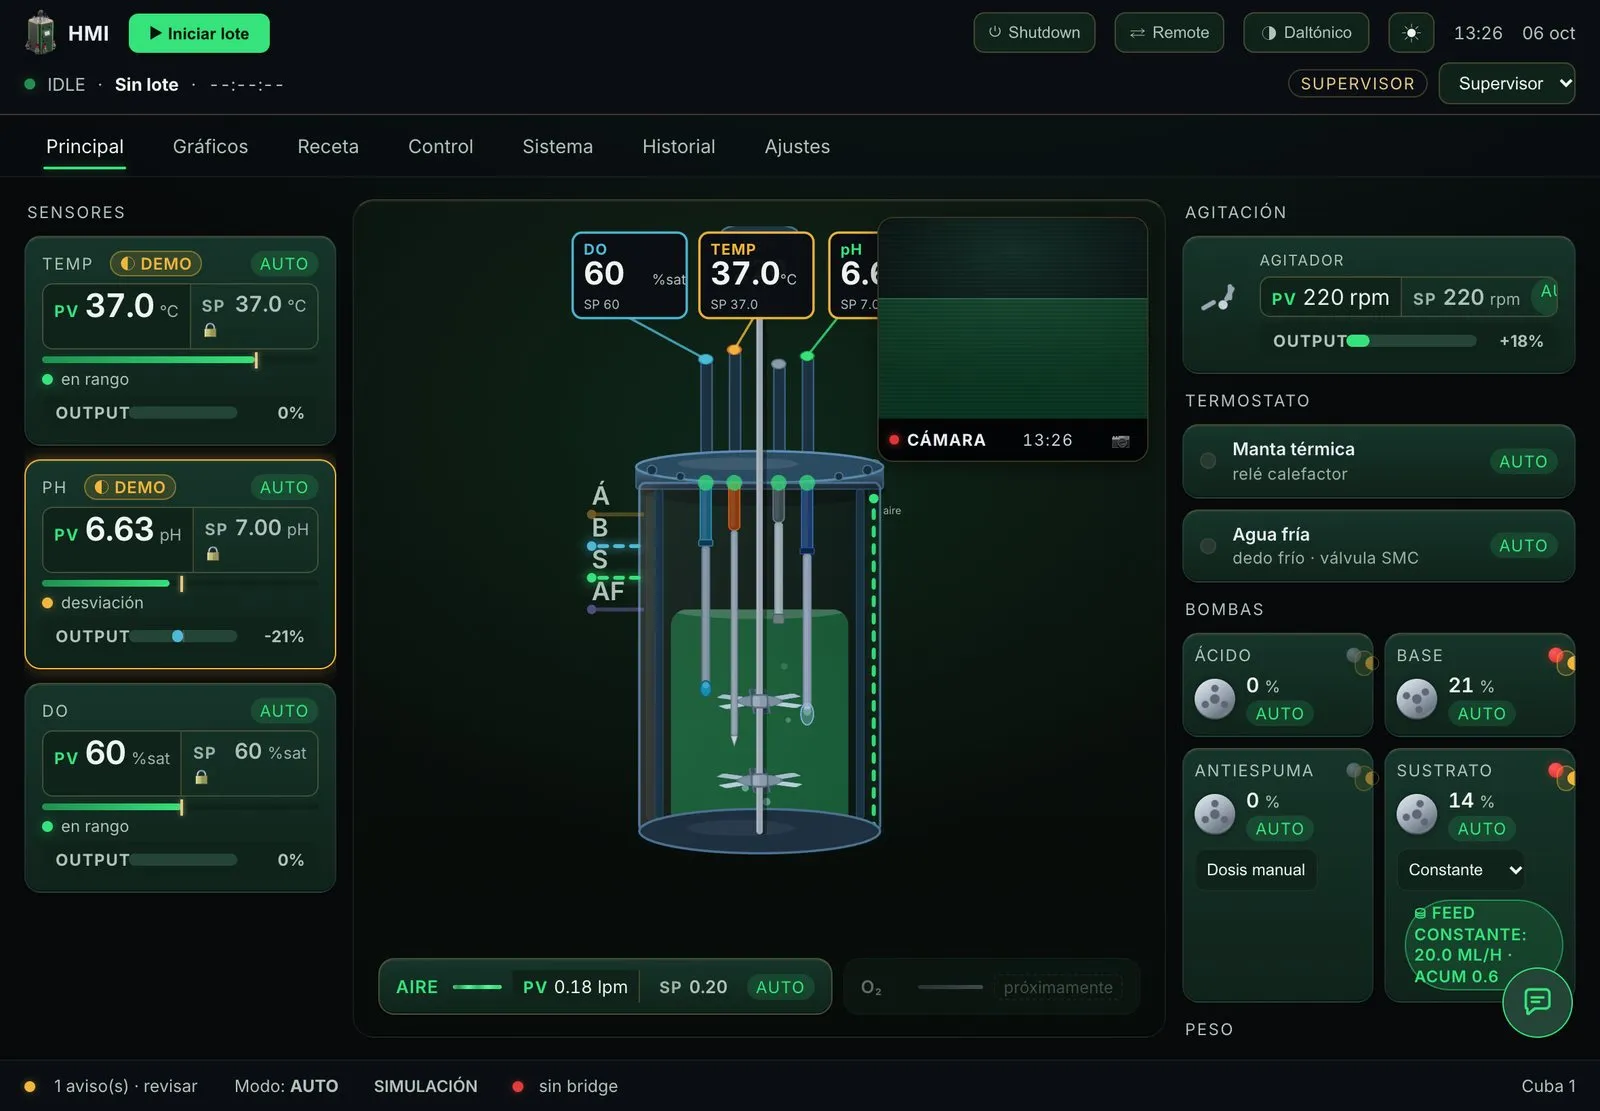The width and height of the screenshot is (1600, 1111).
Task: Toggle Manta térmica AUTO mode
Action: (1523, 461)
